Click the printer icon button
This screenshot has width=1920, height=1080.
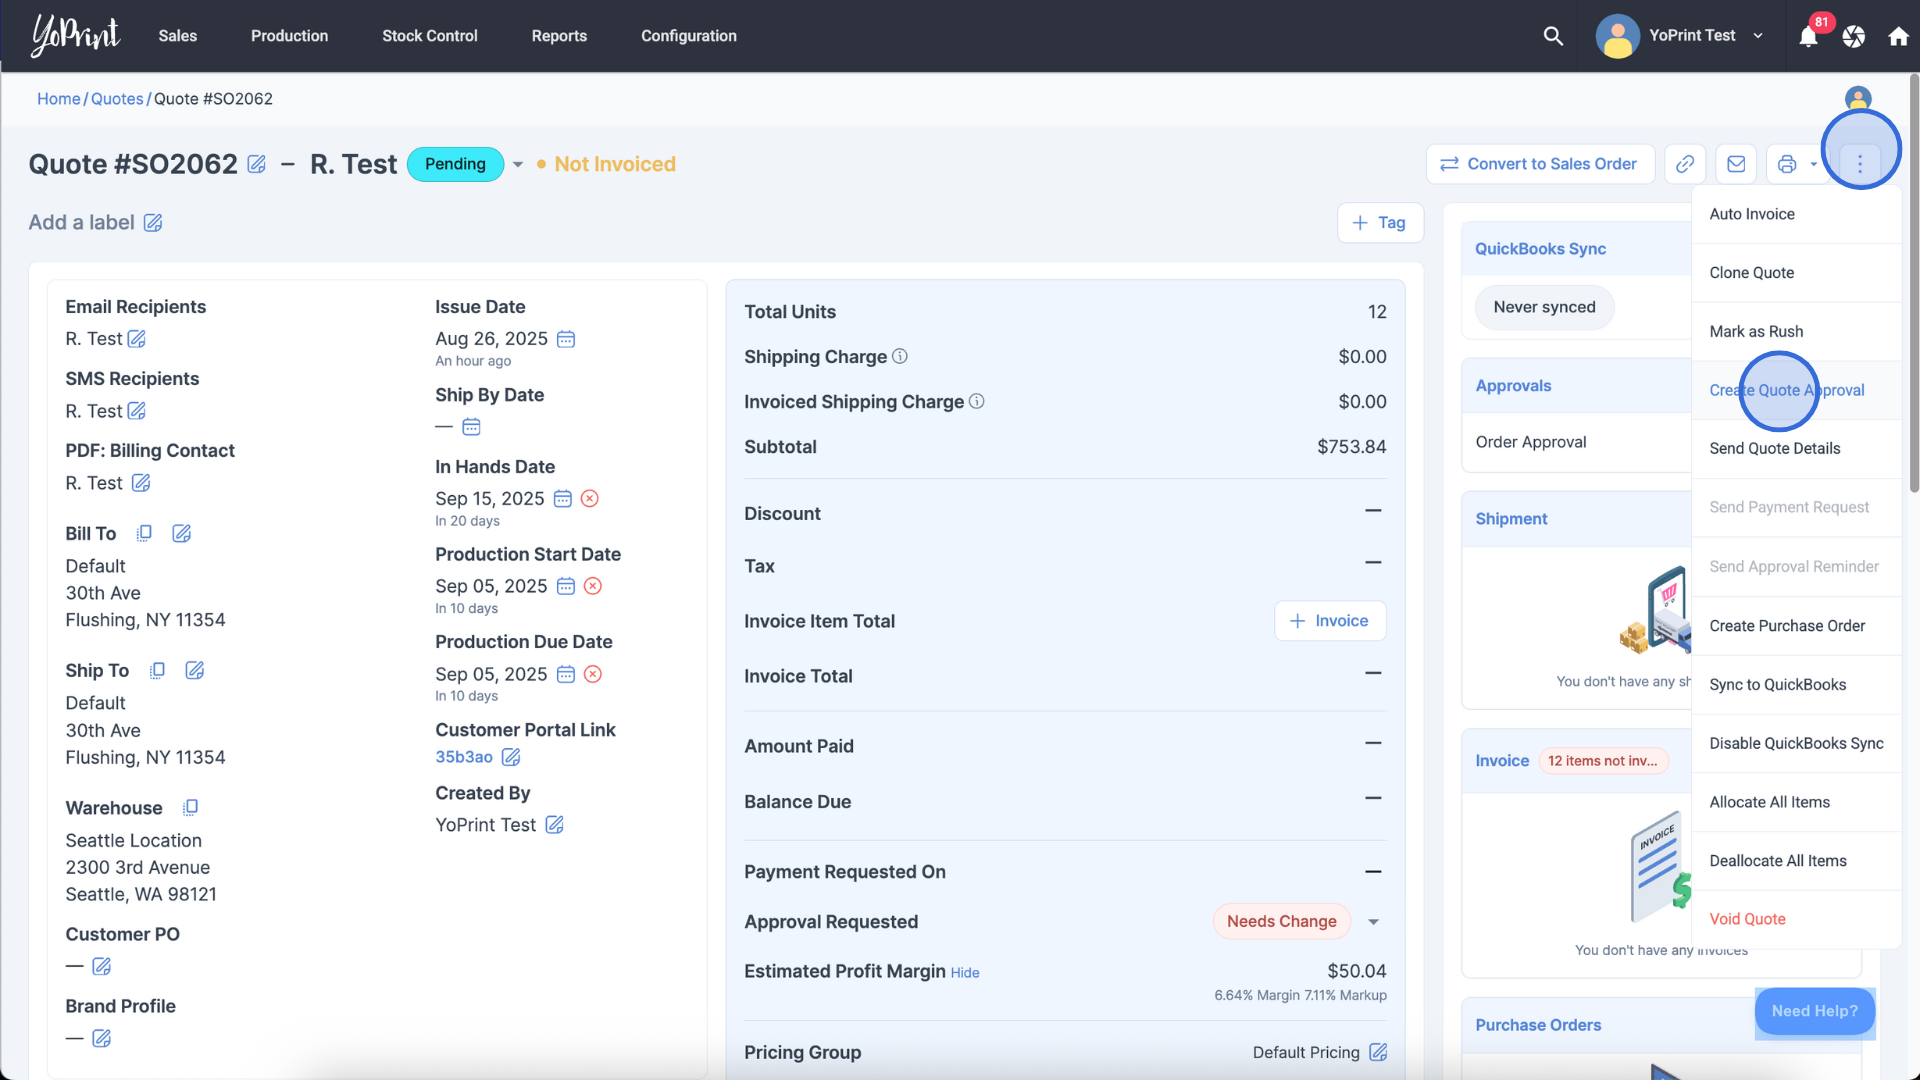[1787, 164]
